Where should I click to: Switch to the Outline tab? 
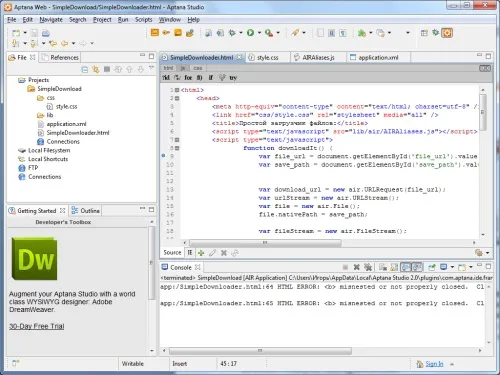86,211
